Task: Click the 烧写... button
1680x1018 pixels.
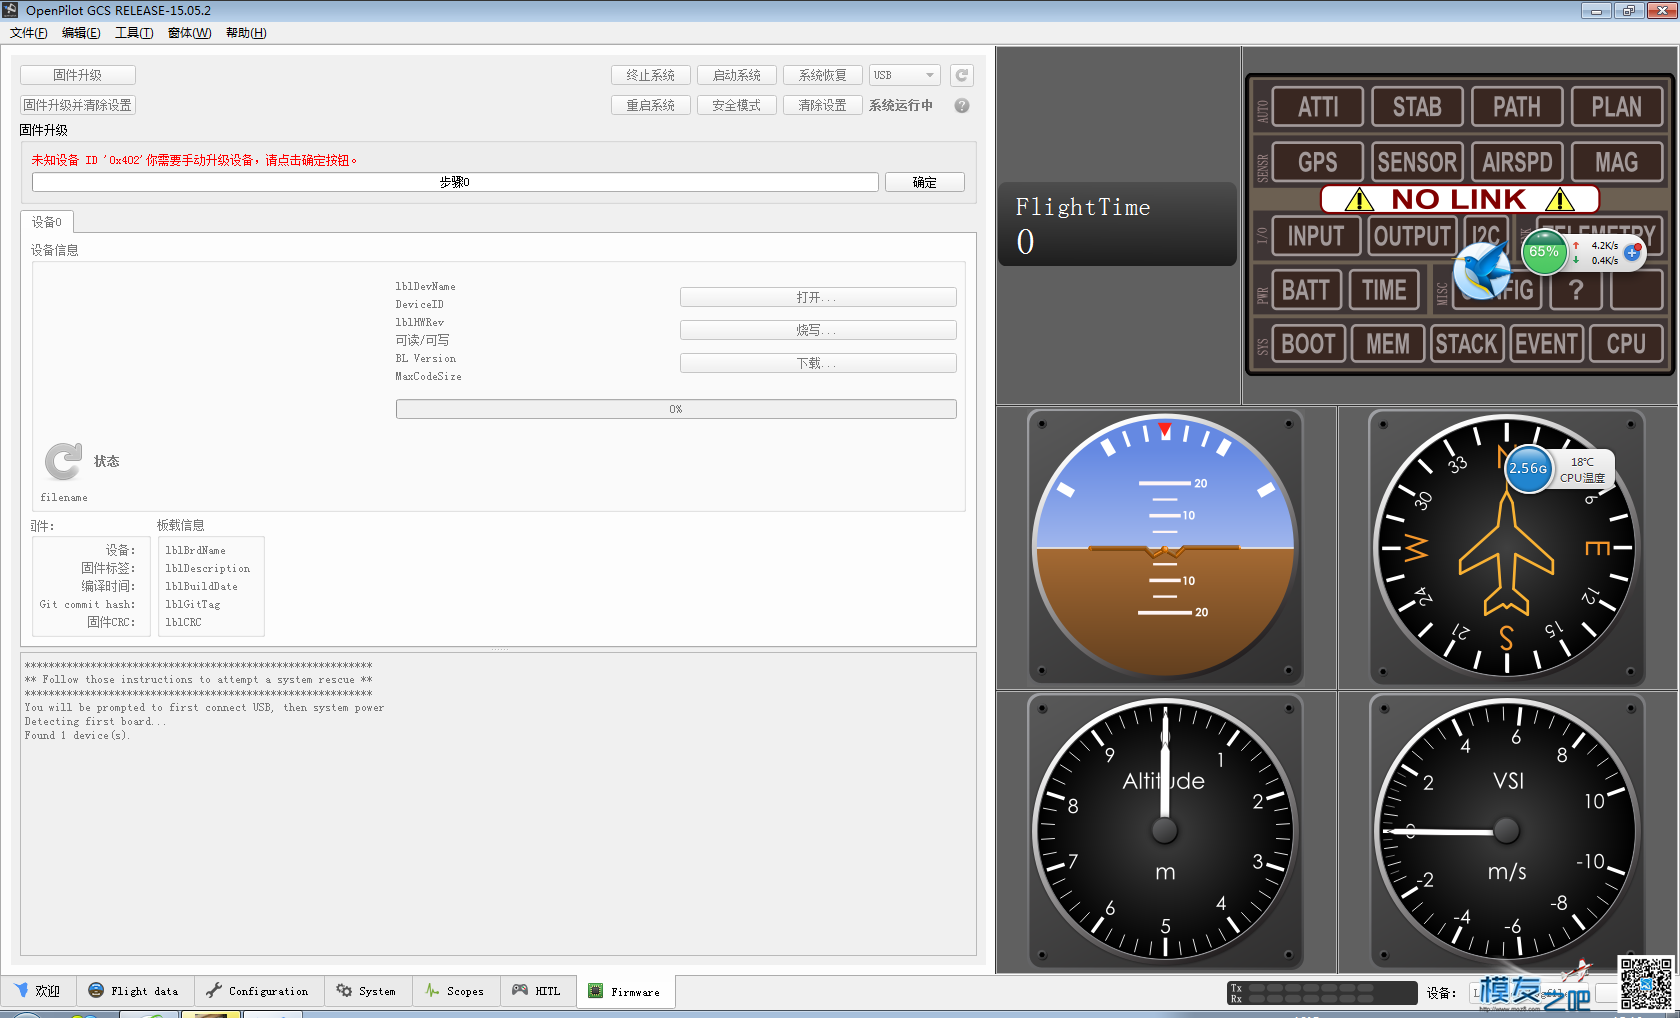Action: (x=818, y=330)
